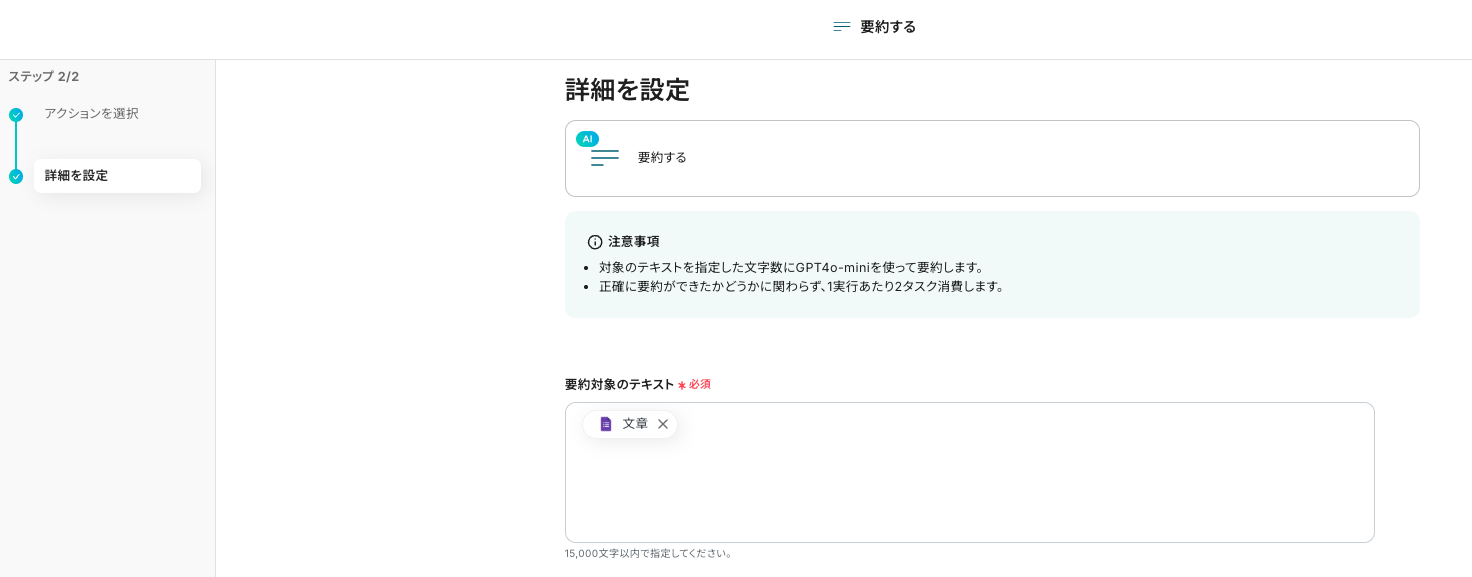Click the 要約対象のテキスト field label
Image resolution: width=1472 pixels, height=577 pixels.
tap(619, 384)
